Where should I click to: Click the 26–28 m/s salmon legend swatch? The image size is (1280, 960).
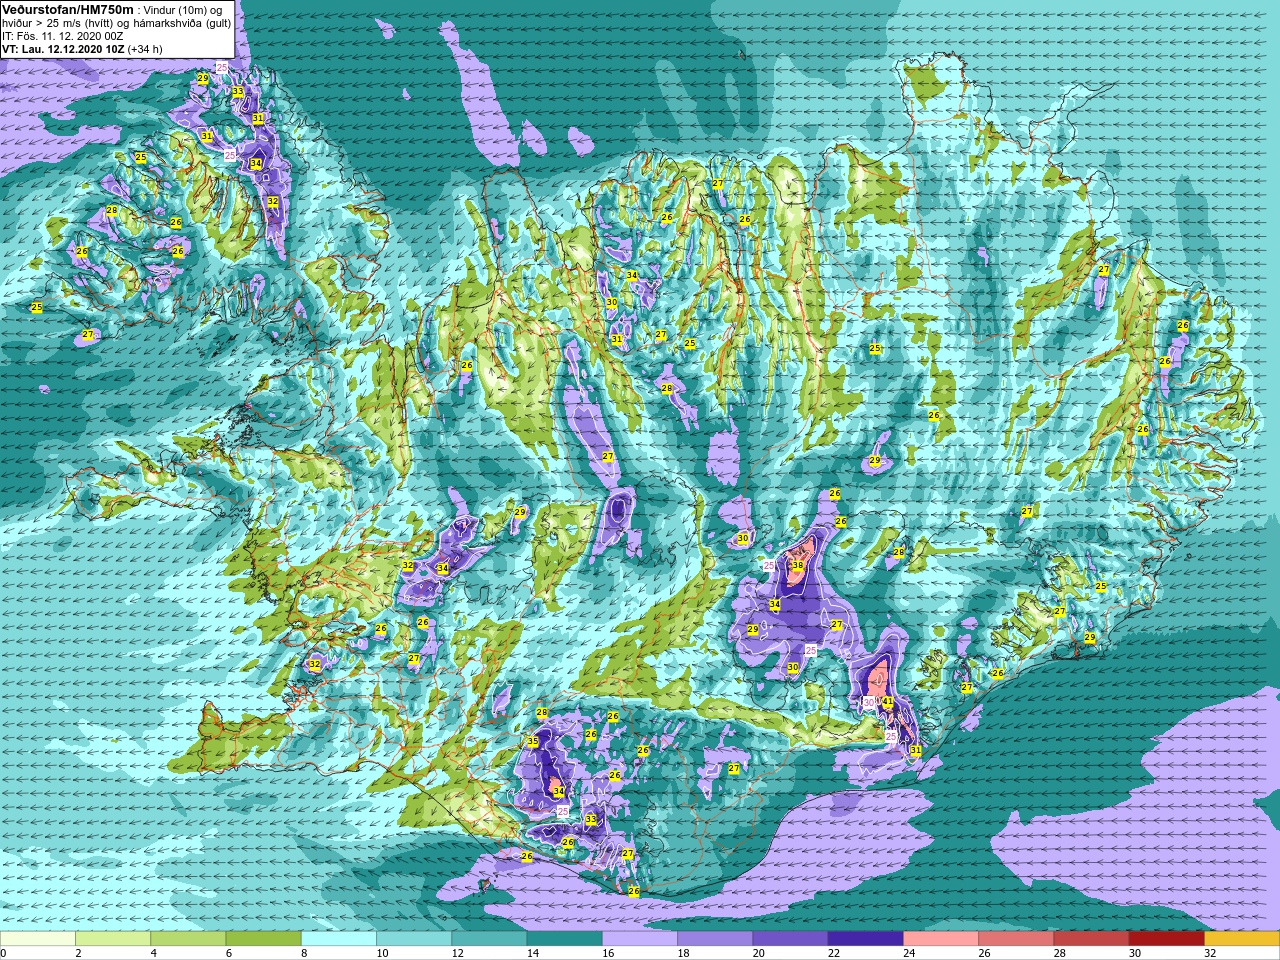coord(1016,939)
